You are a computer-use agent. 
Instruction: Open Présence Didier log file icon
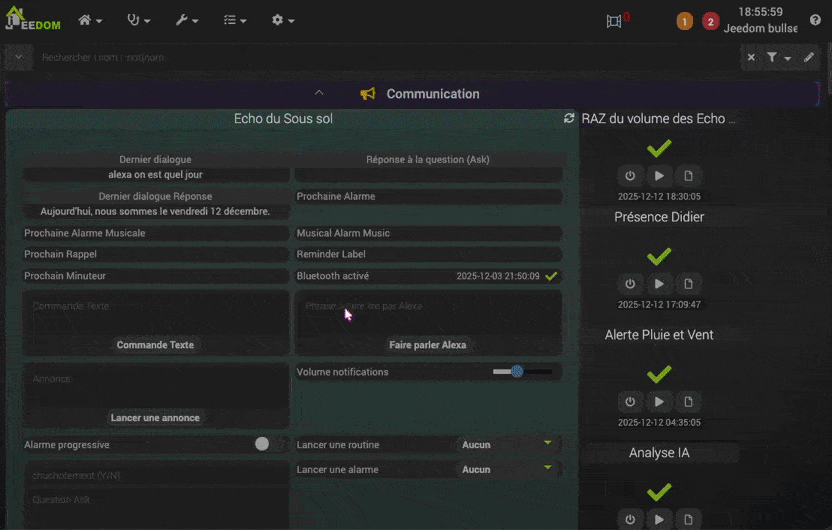click(x=688, y=284)
